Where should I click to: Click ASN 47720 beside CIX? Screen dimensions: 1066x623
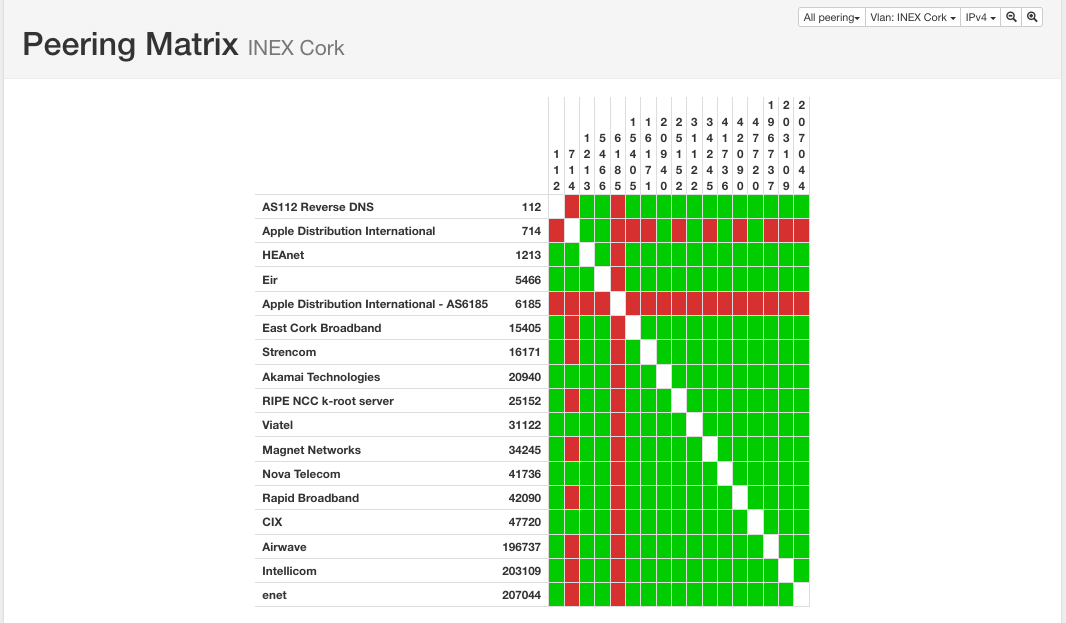tap(525, 522)
